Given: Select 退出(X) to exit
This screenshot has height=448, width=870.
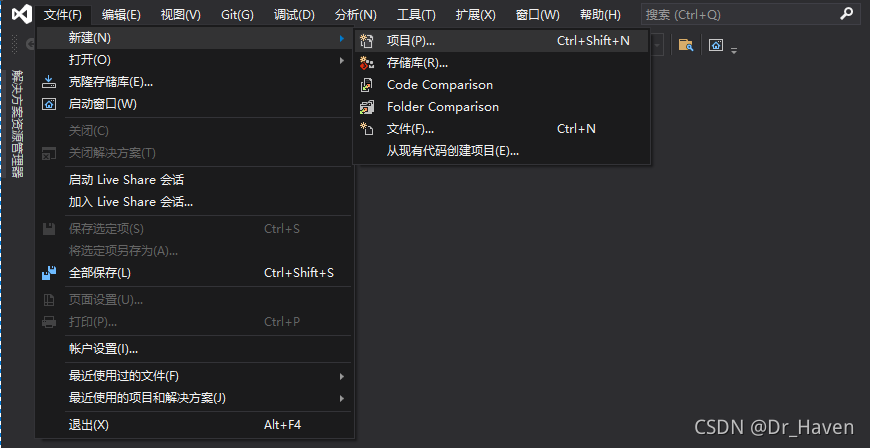Looking at the screenshot, I should (x=194, y=425).
